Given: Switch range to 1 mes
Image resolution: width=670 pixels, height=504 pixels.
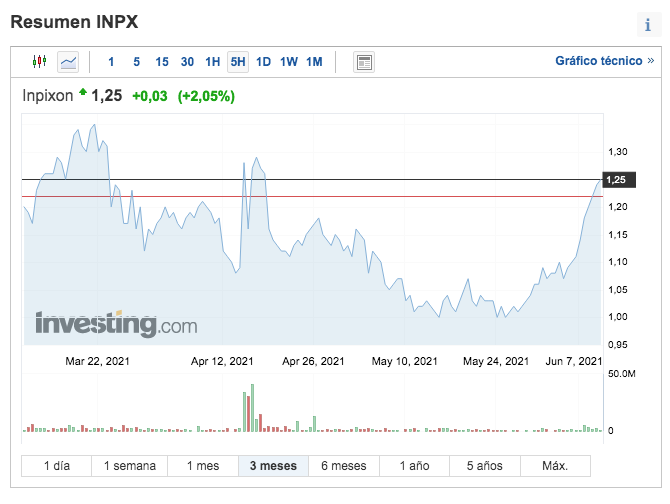Looking at the screenshot, I should pos(203,466).
